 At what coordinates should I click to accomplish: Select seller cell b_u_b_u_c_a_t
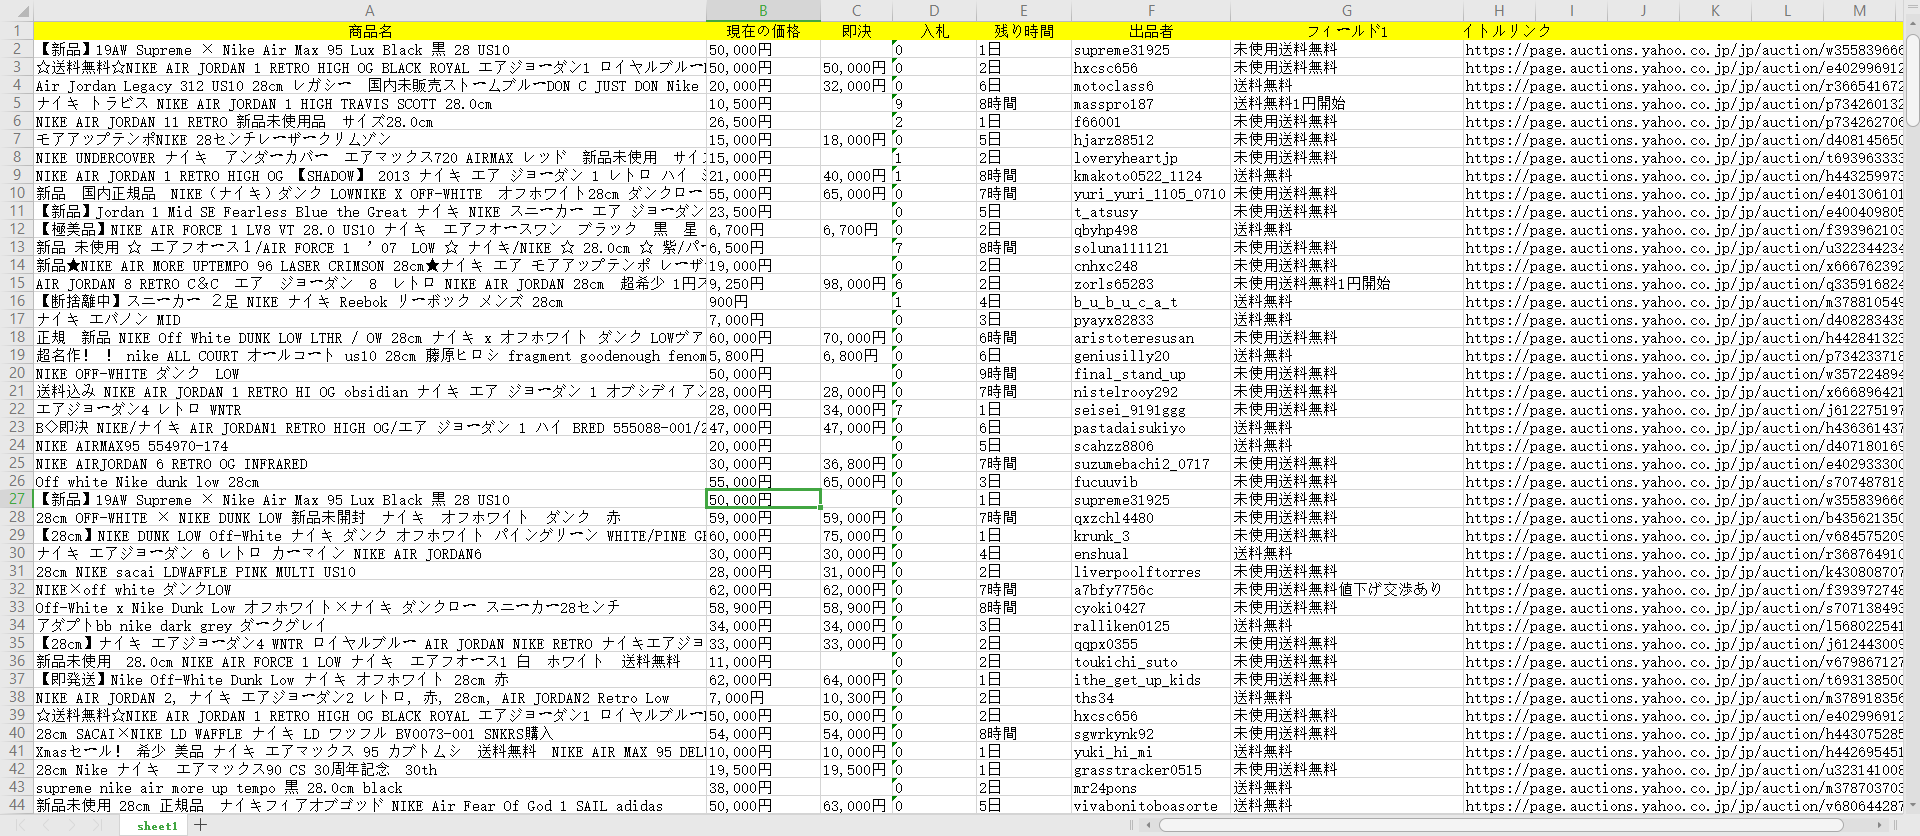[x=1150, y=302]
